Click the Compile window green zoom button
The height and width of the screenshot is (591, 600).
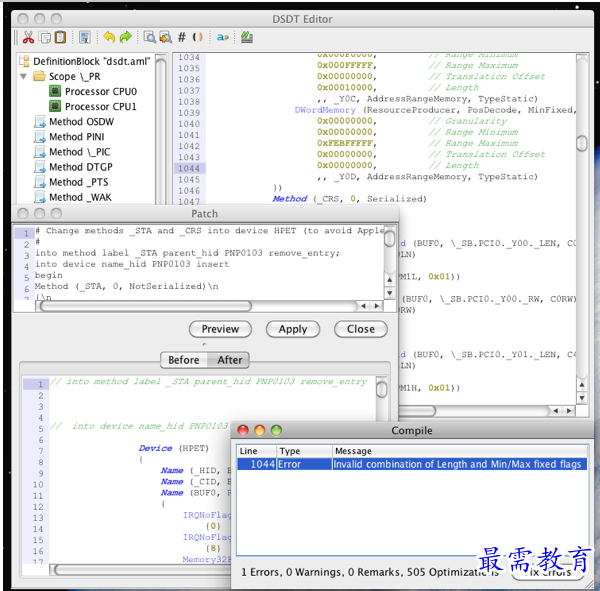pos(276,430)
